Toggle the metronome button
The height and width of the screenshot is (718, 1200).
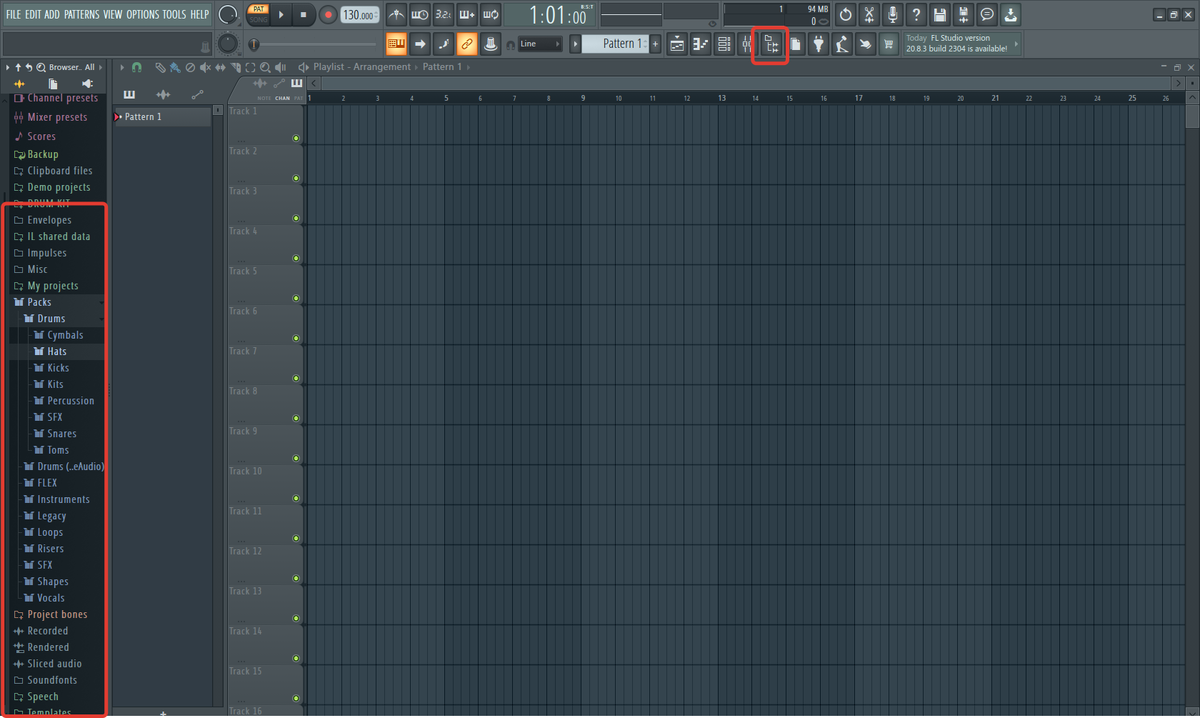pos(396,15)
